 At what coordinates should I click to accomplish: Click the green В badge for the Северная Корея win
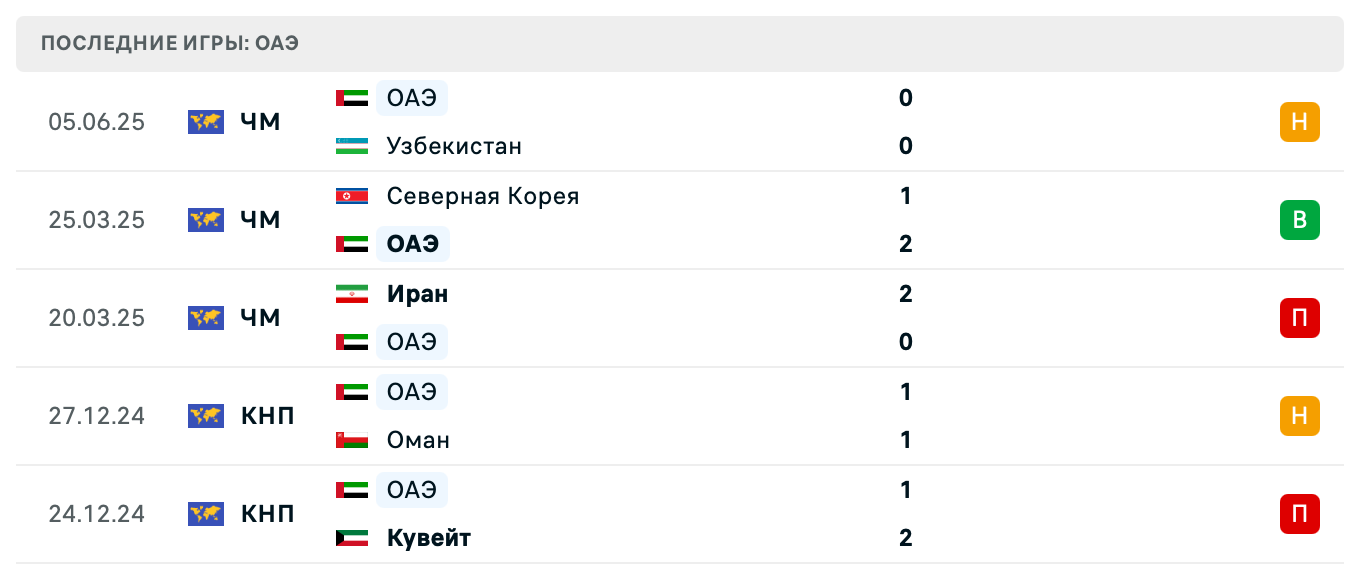tap(1299, 220)
